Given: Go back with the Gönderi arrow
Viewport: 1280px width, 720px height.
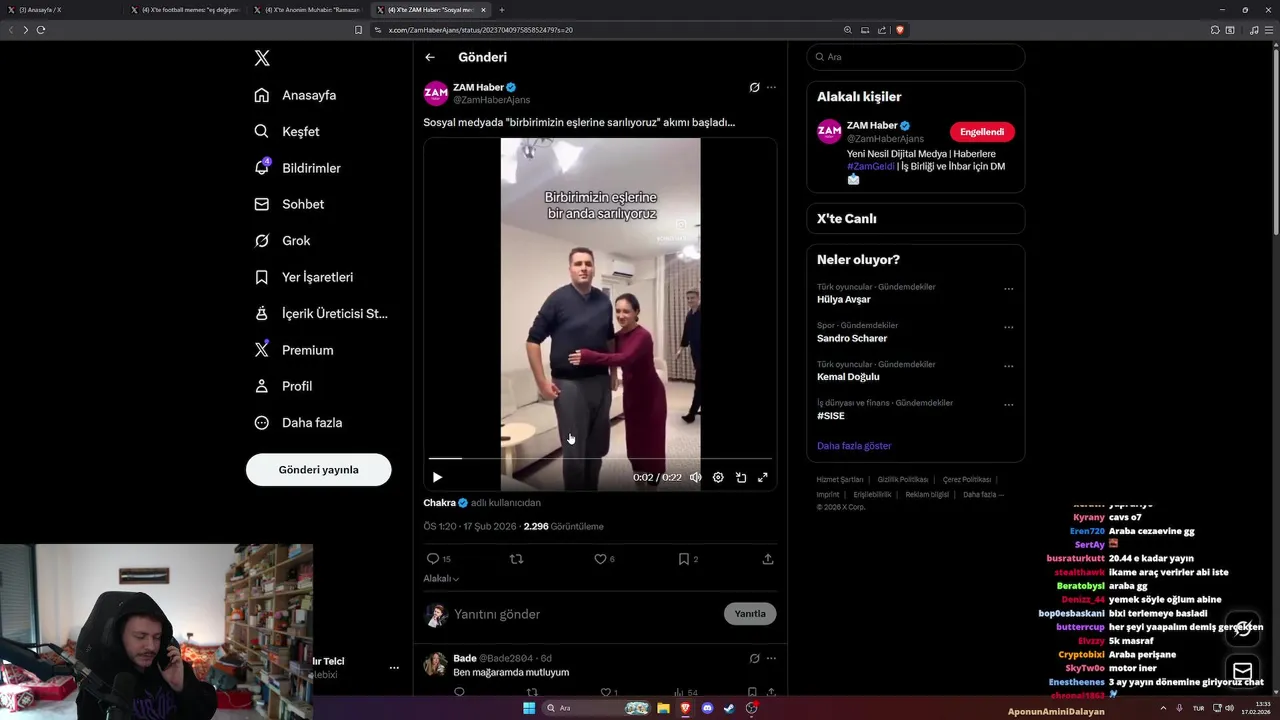Looking at the screenshot, I should click(430, 57).
